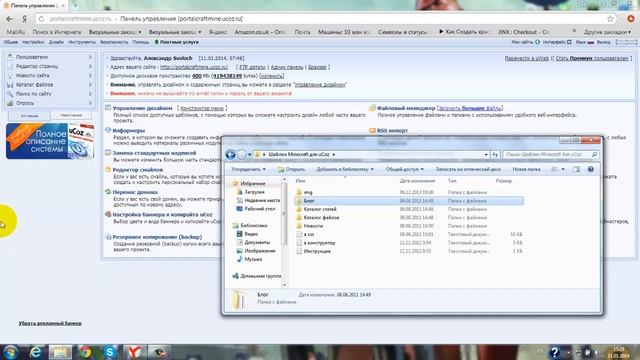The width and height of the screenshot is (640, 360).
Task: Open 'Другие закладки' bookmarks dropdown
Action: (x=607, y=32)
